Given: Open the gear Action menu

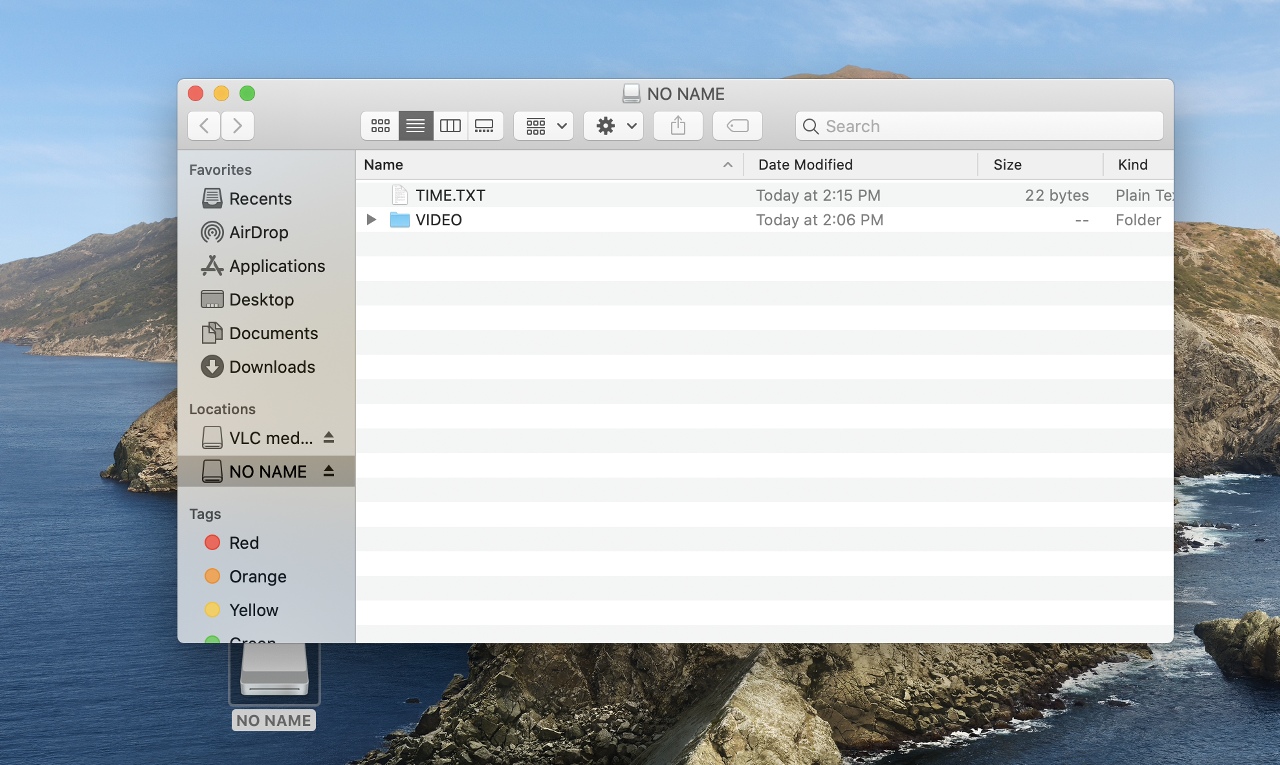Looking at the screenshot, I should click(x=613, y=126).
